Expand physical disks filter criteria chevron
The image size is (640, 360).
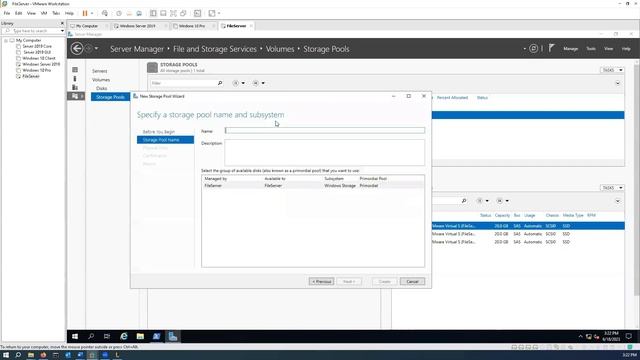click(x=618, y=200)
